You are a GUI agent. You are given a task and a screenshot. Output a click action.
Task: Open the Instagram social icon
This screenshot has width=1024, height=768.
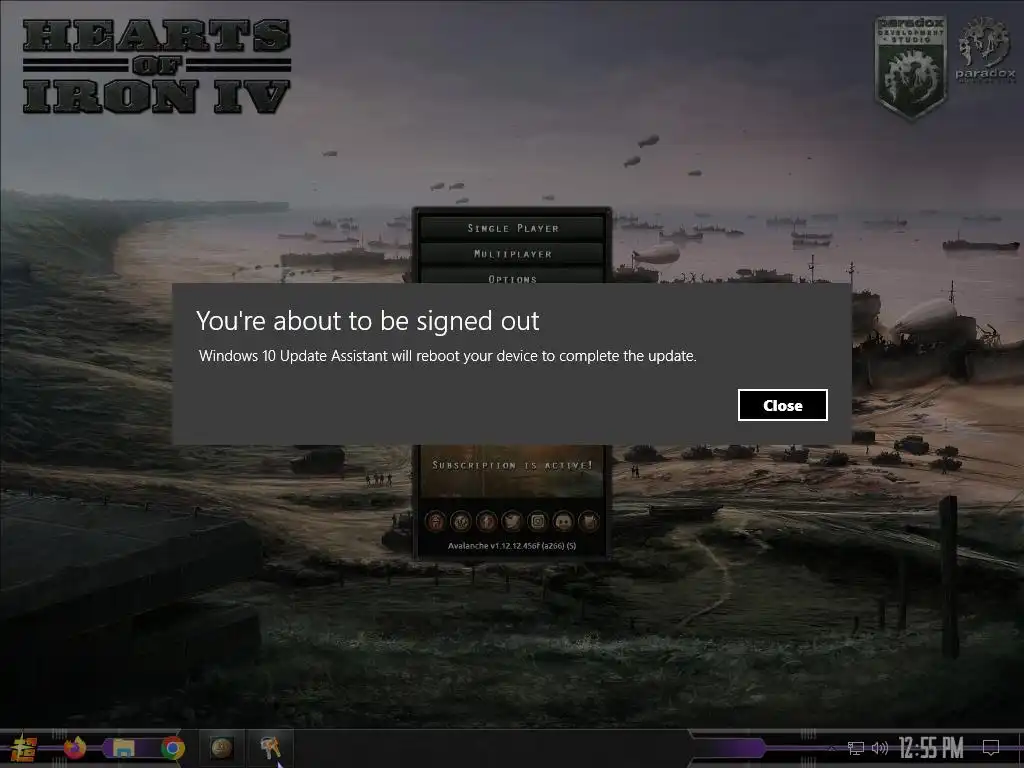tap(537, 521)
